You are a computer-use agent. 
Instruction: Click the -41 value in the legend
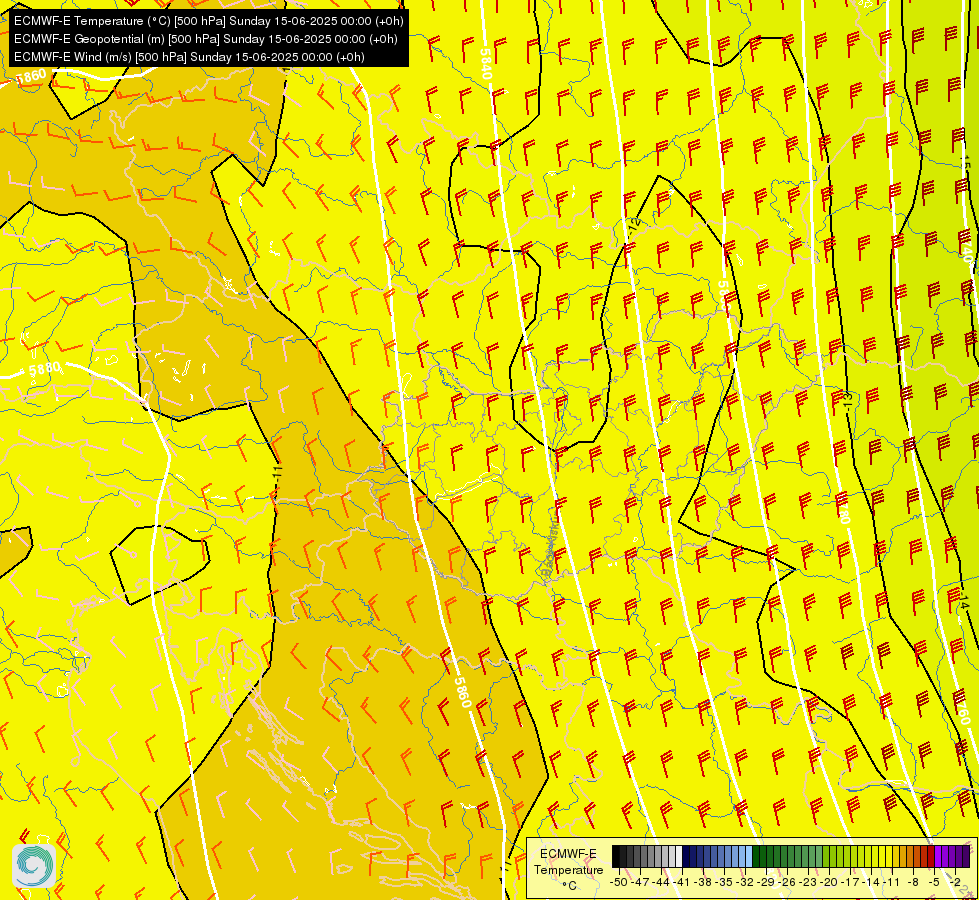[682, 882]
